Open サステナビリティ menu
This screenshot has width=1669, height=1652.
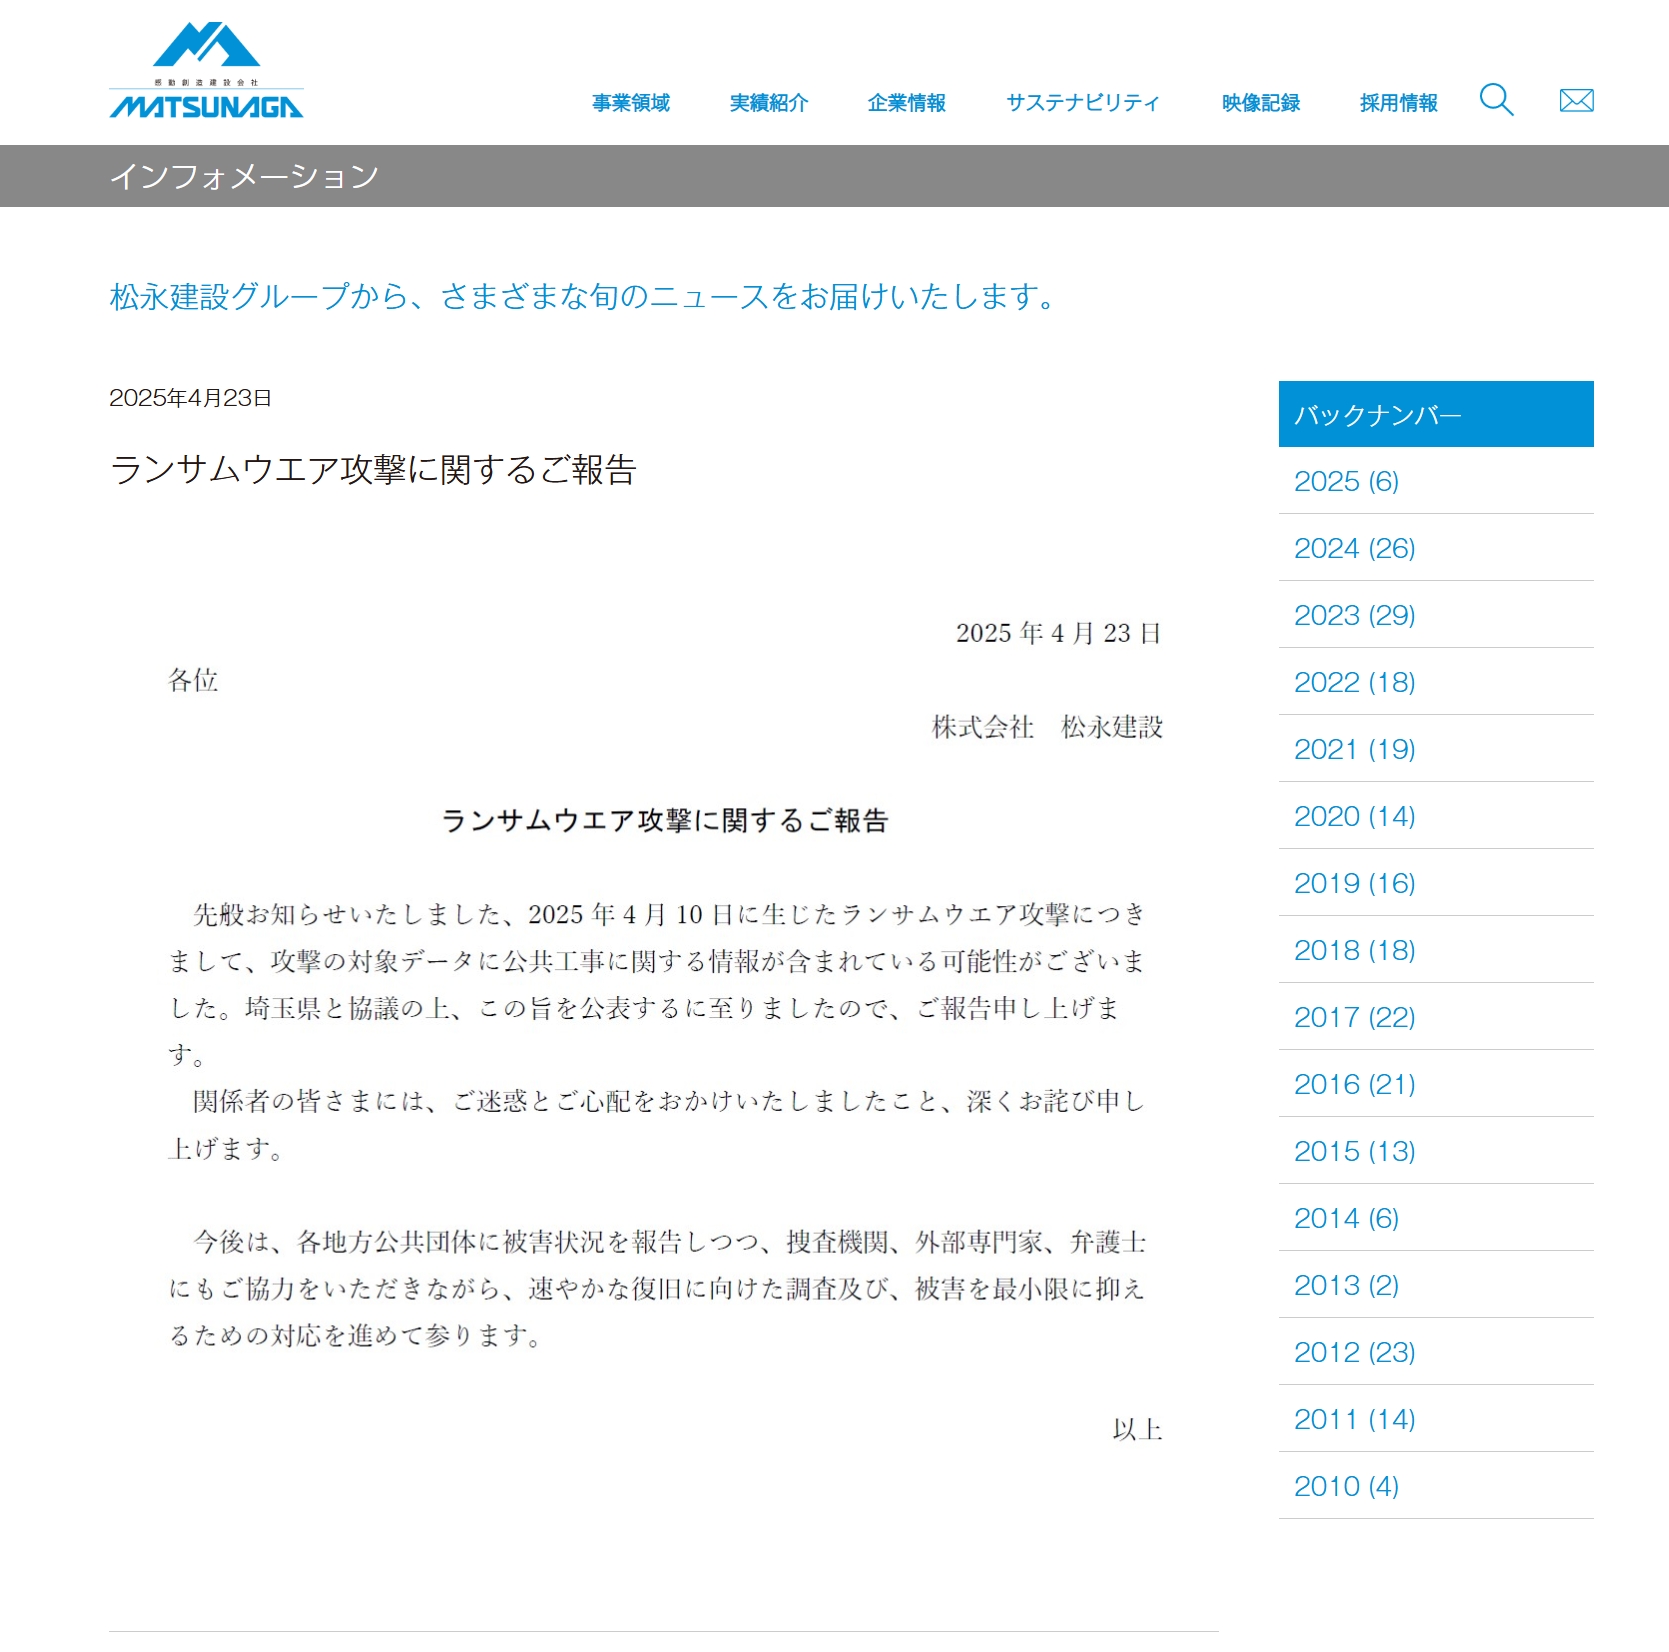point(1082,102)
